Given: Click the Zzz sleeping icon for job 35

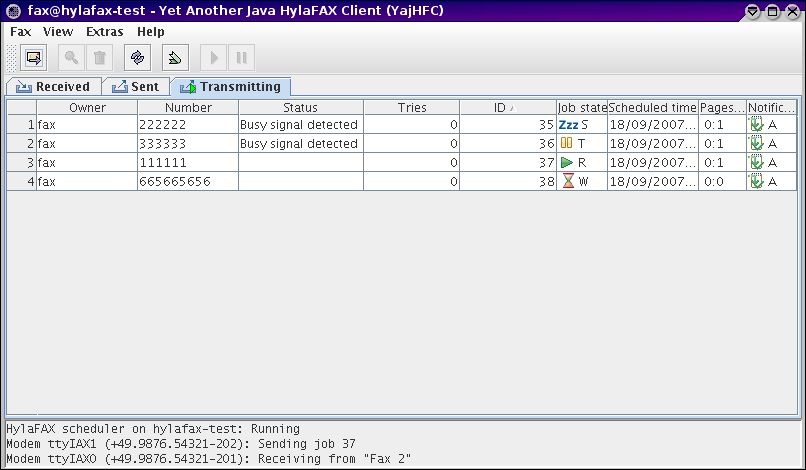Looking at the screenshot, I should point(568,125).
